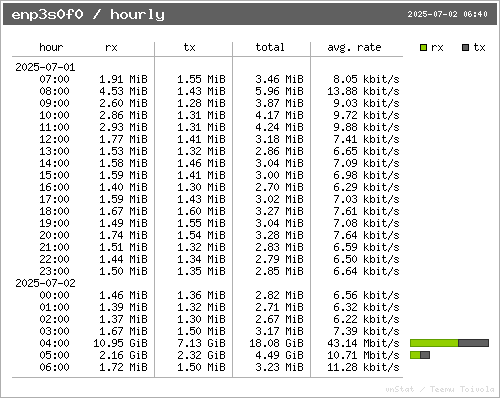Click avg rate 11.28 kbit/s
Viewport: 500px width, 398px height.
click(363, 367)
